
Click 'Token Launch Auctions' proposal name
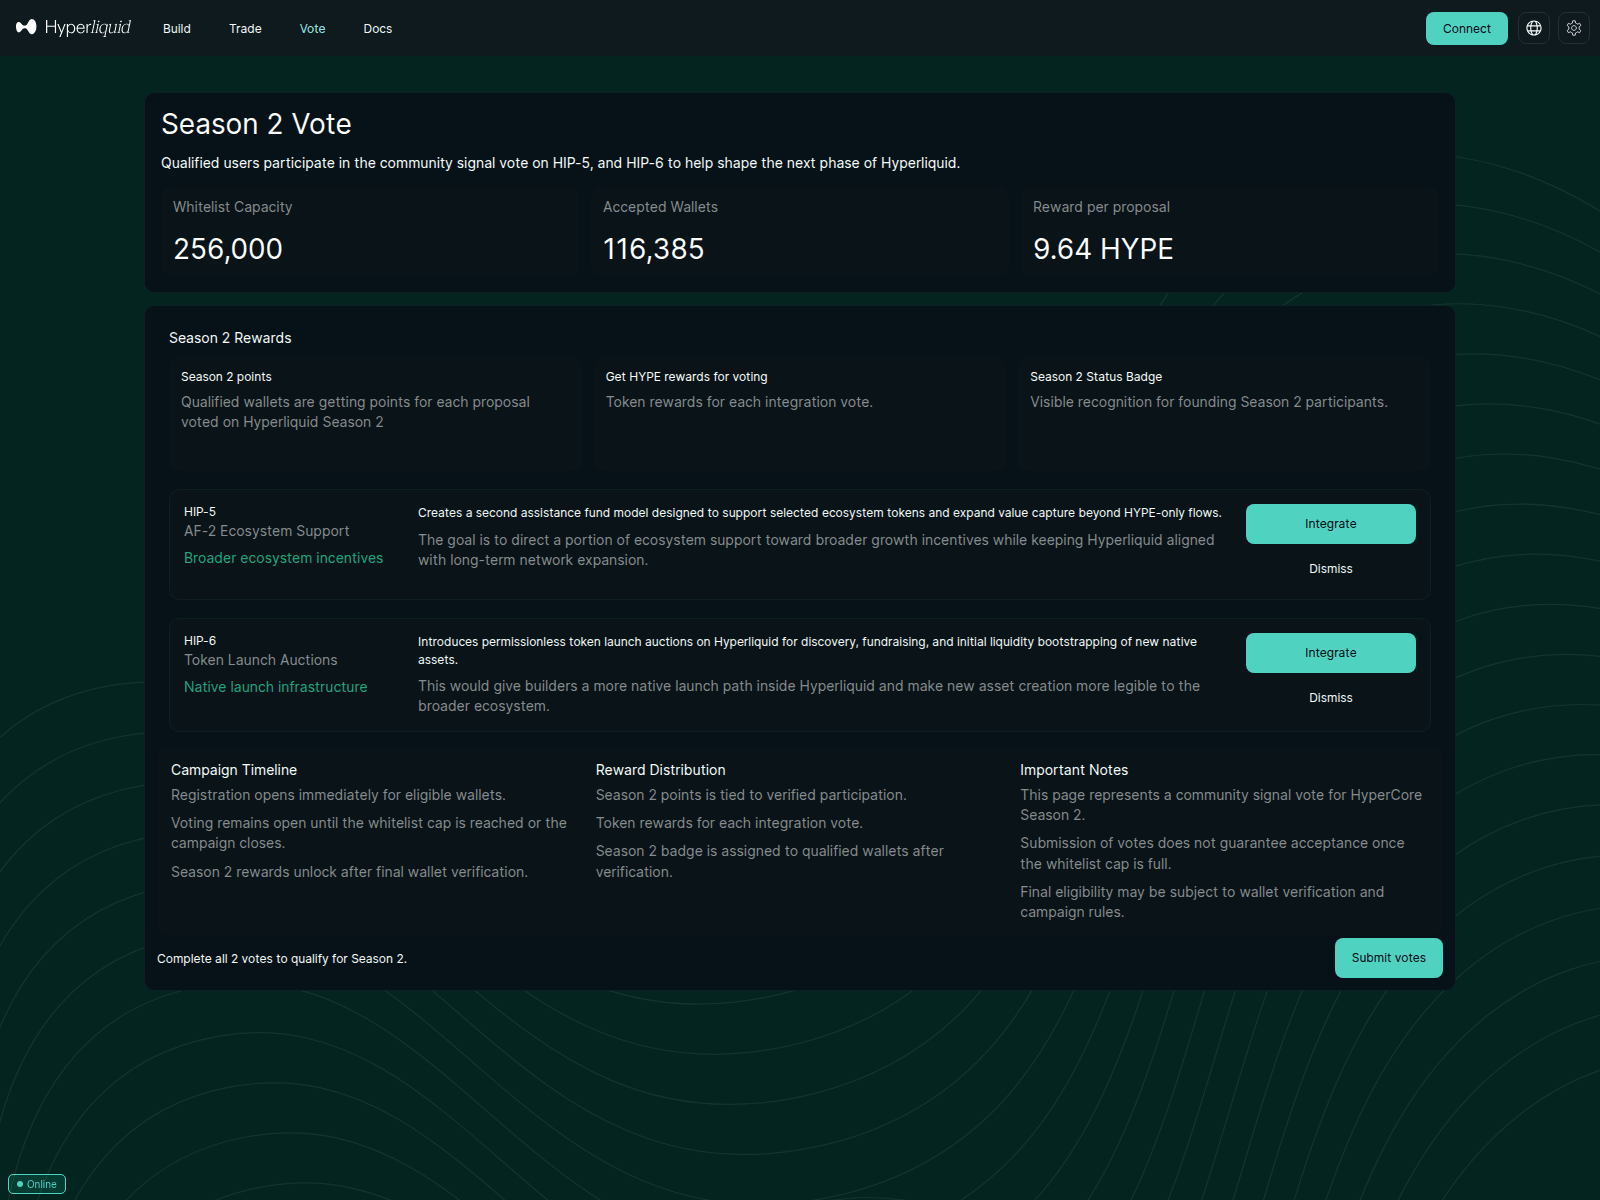click(261, 660)
